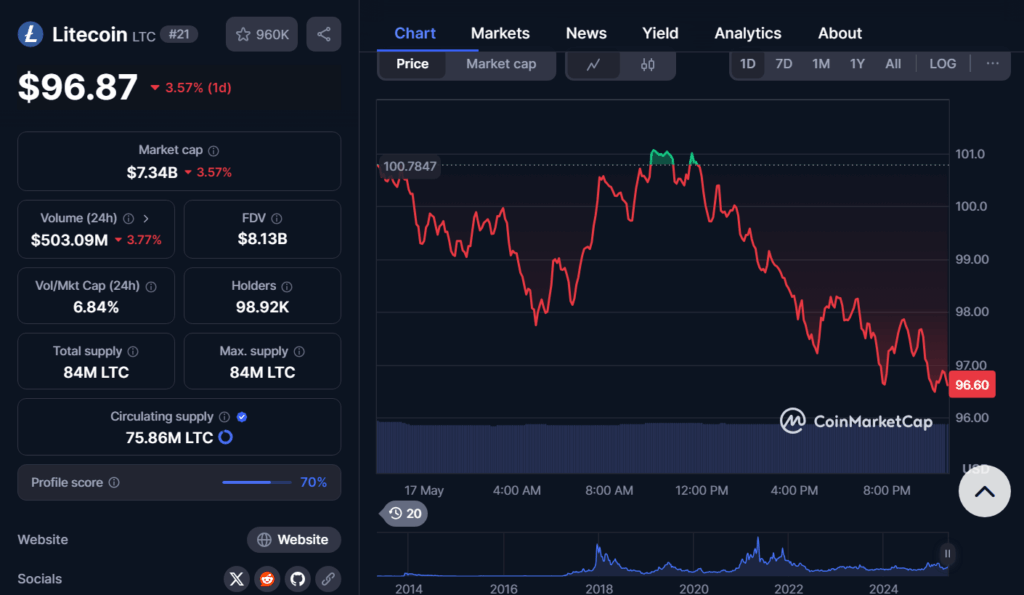Click the $503.09M volume value
Image resolution: width=1024 pixels, height=595 pixels.
(x=69, y=240)
